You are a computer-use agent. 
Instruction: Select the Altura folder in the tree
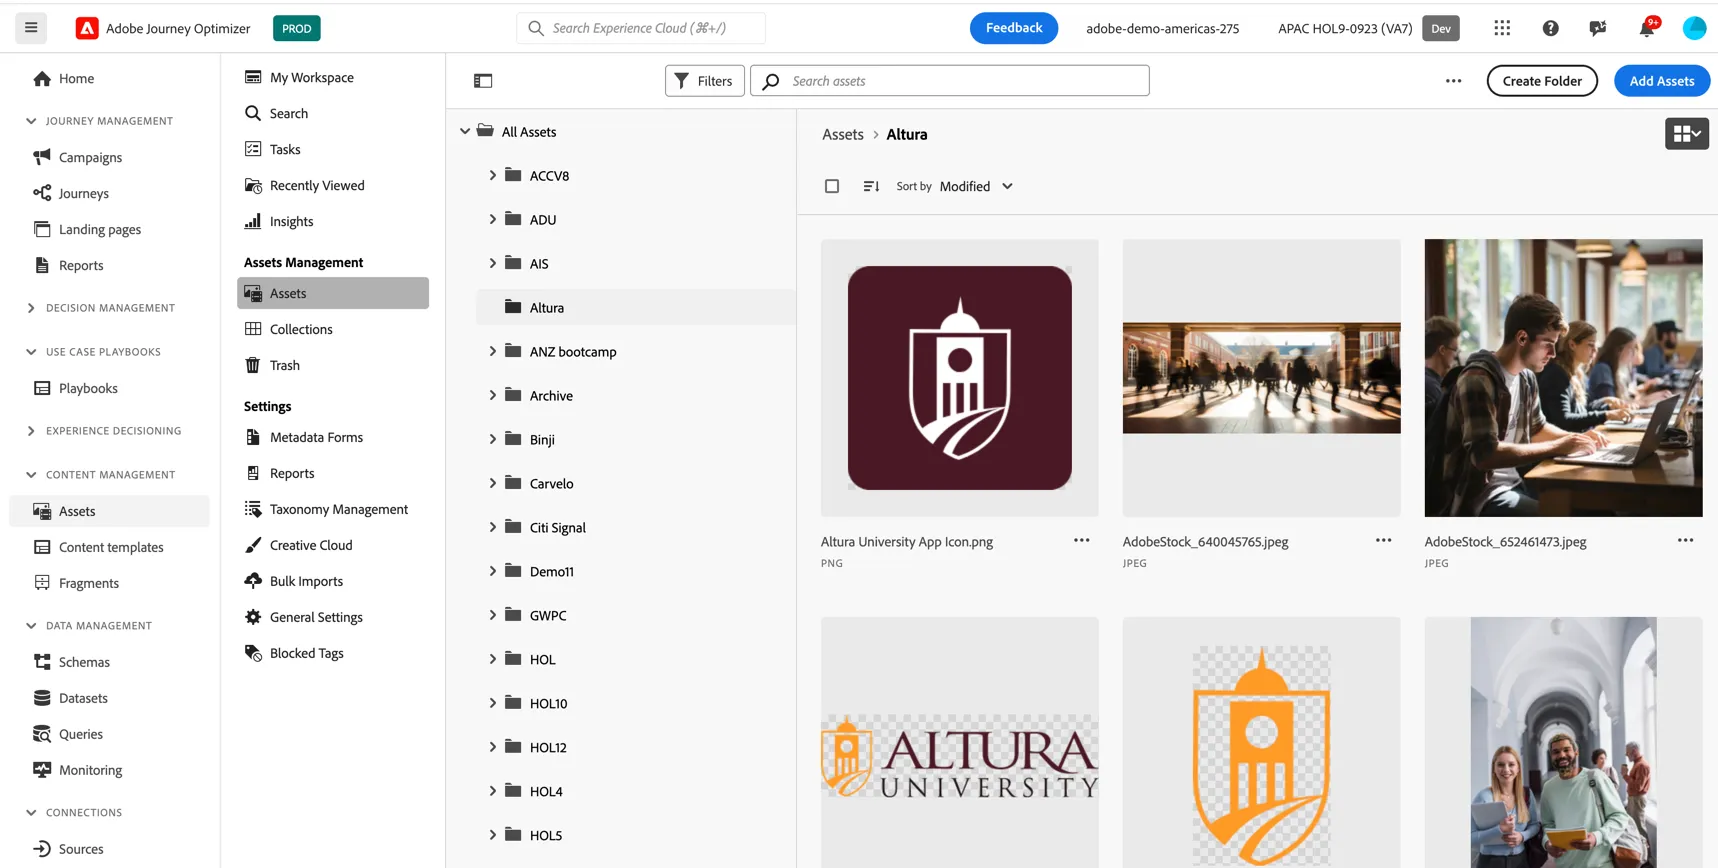click(636, 307)
